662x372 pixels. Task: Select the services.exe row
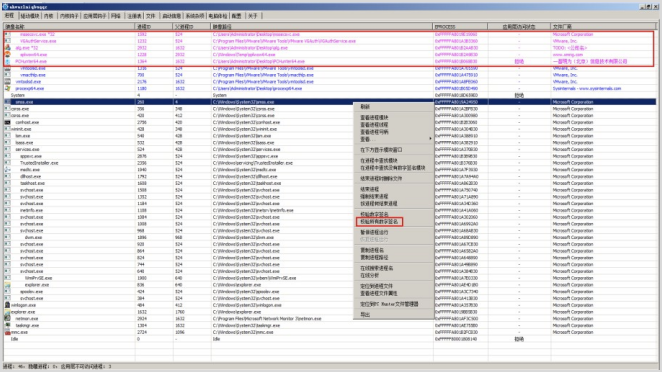click(x=330, y=149)
